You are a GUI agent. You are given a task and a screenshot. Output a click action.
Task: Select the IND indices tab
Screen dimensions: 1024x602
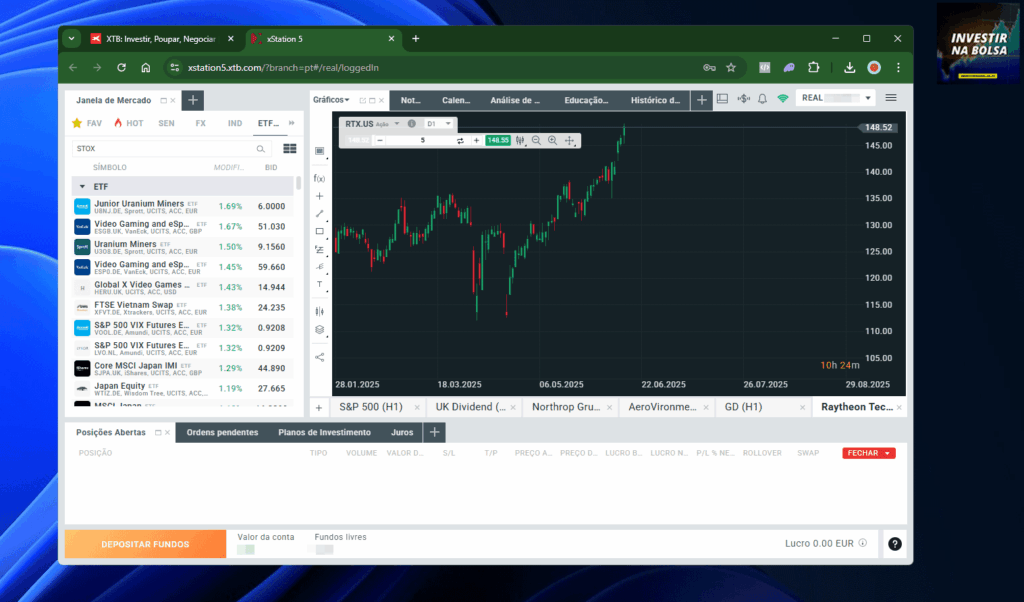coord(235,123)
